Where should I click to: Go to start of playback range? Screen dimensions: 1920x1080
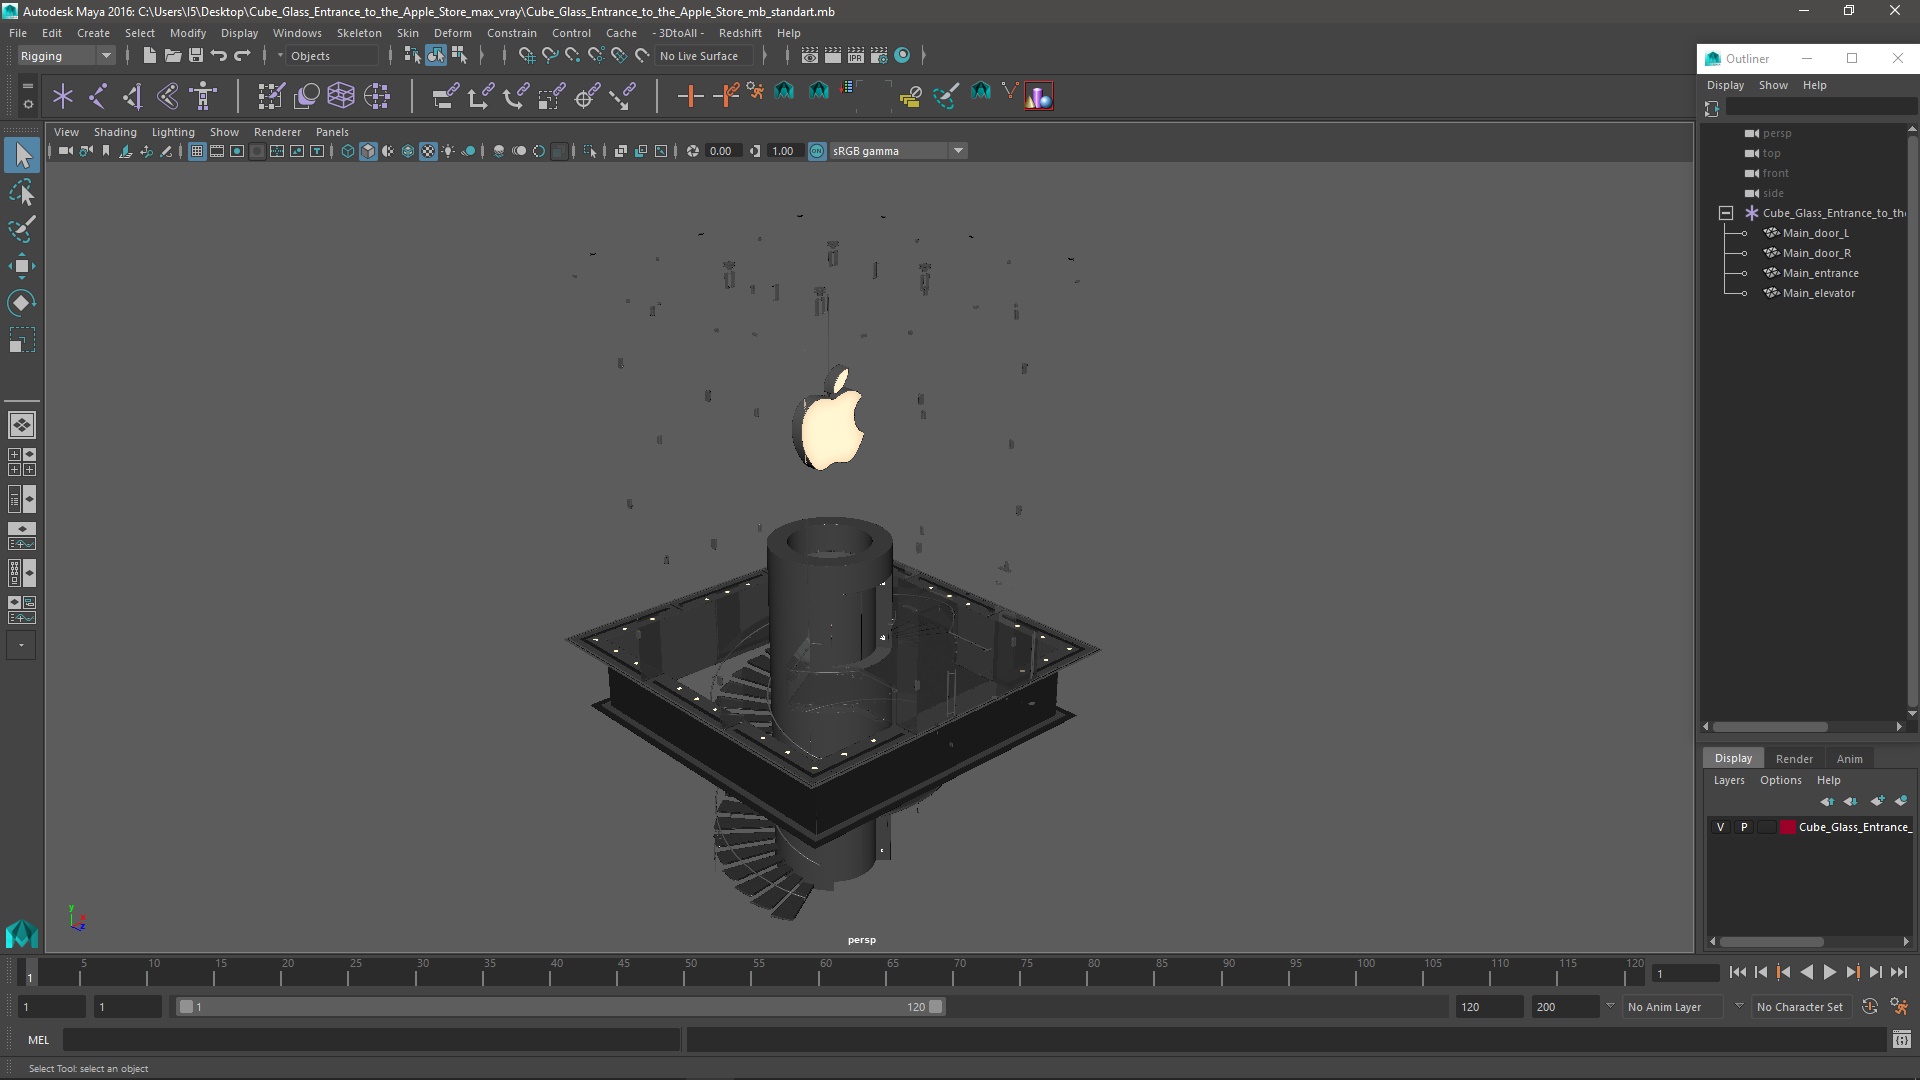point(1737,972)
